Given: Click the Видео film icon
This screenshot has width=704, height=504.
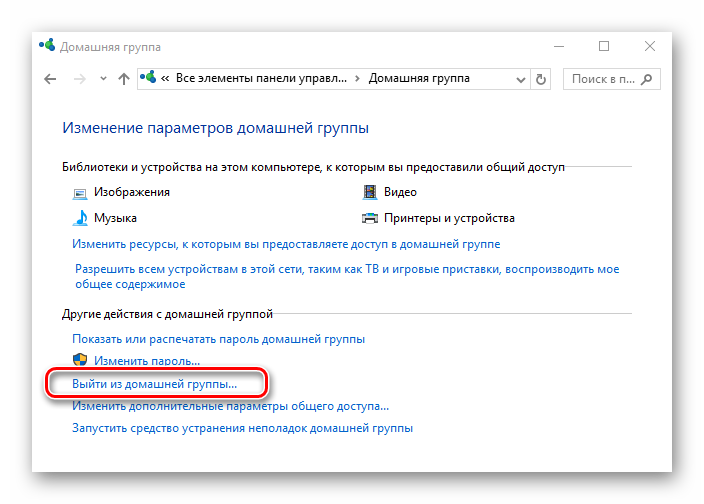Looking at the screenshot, I should point(370,192).
